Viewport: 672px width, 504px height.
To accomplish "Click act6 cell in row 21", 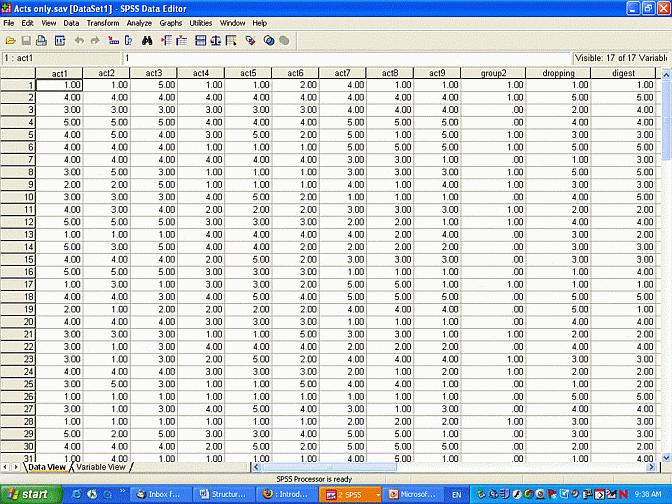I will tap(295, 334).
